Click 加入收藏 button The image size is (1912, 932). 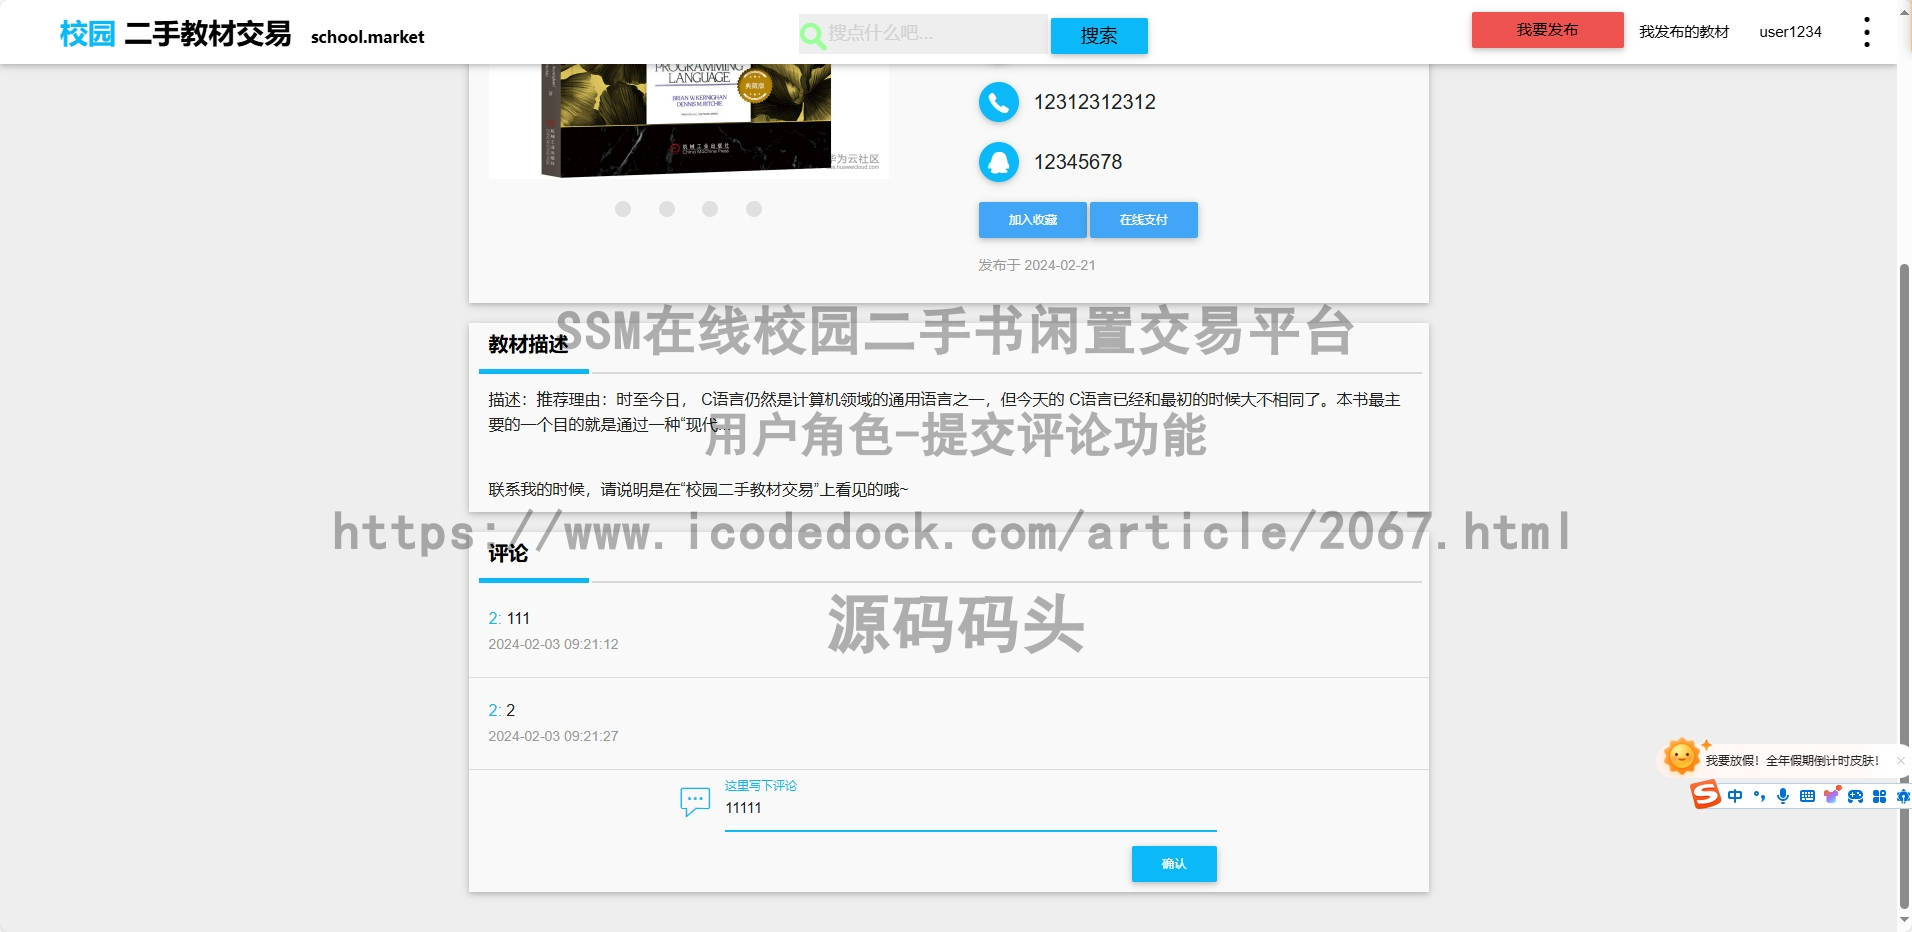1032,220
